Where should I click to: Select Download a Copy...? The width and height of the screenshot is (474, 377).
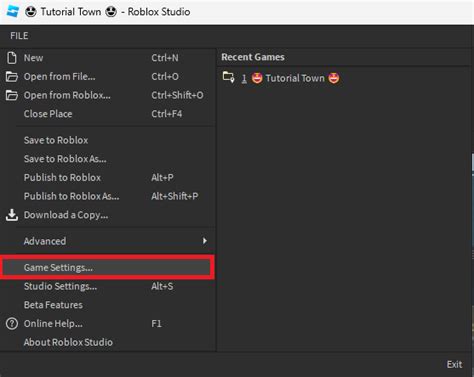point(108,215)
